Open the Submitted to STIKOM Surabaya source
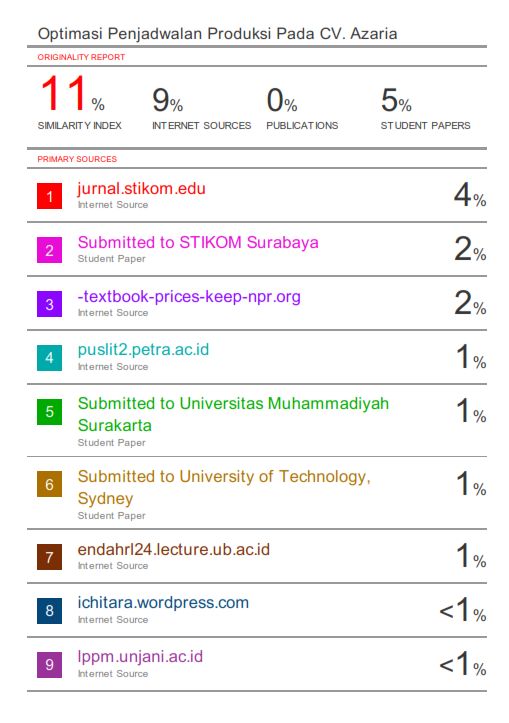The image size is (509, 723). tap(198, 243)
